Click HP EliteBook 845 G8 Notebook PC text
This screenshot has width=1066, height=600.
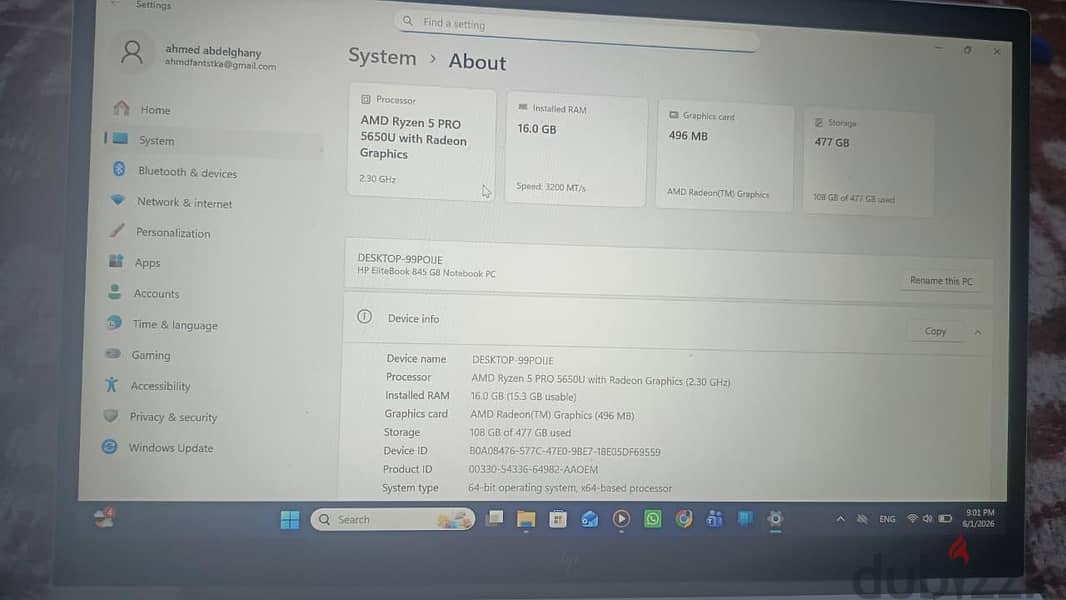[426, 272]
